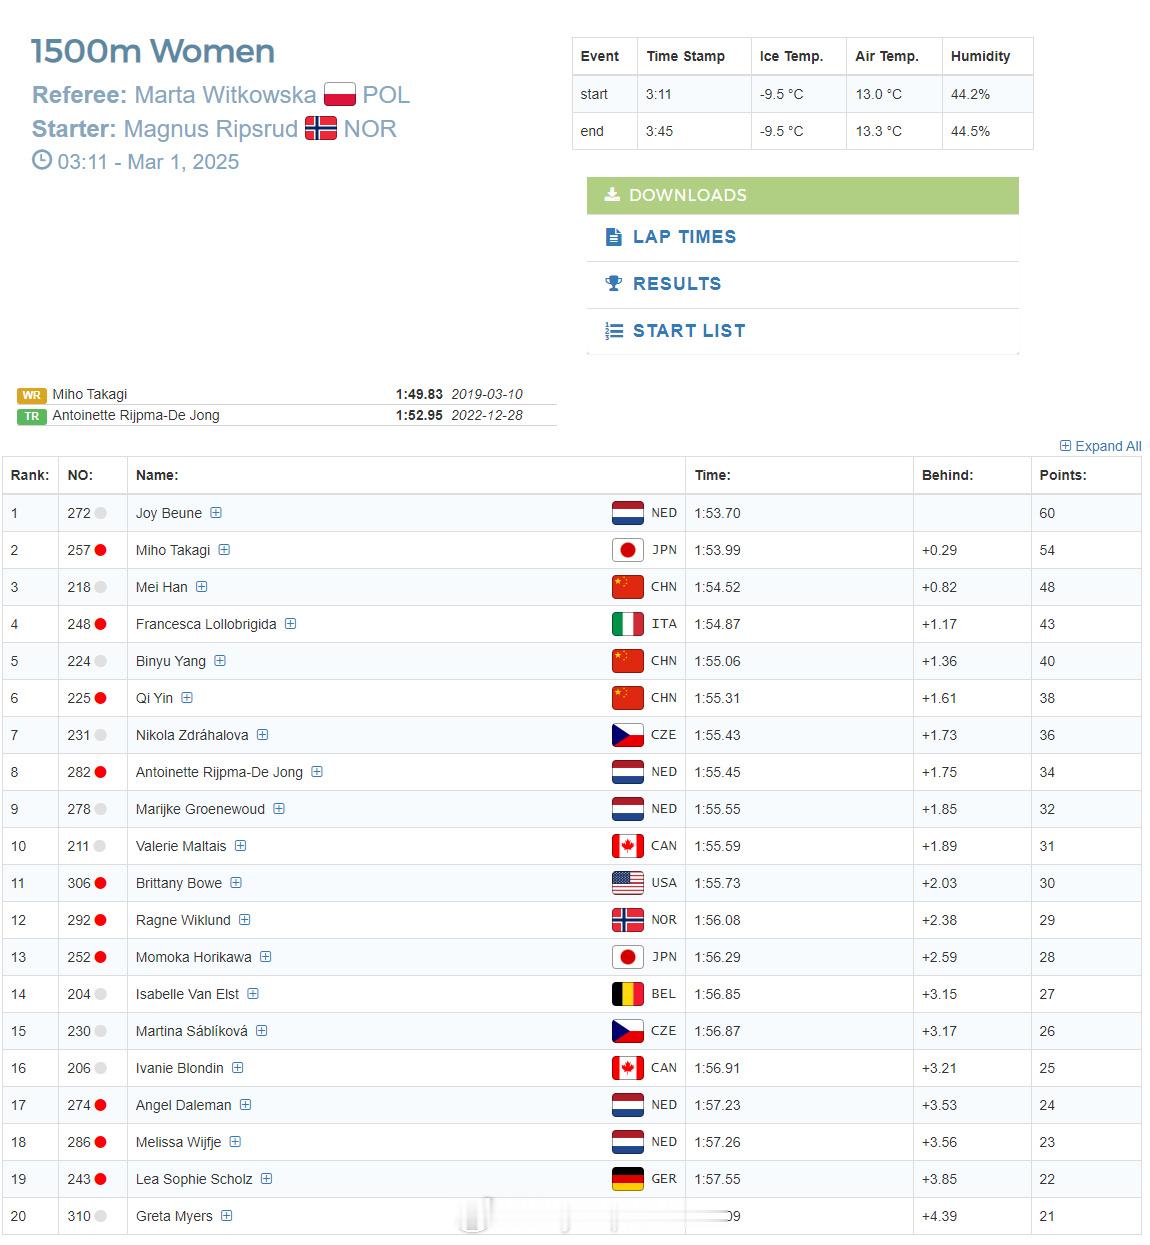
Task: Expand Miho Takagi's result row
Action: [224, 550]
